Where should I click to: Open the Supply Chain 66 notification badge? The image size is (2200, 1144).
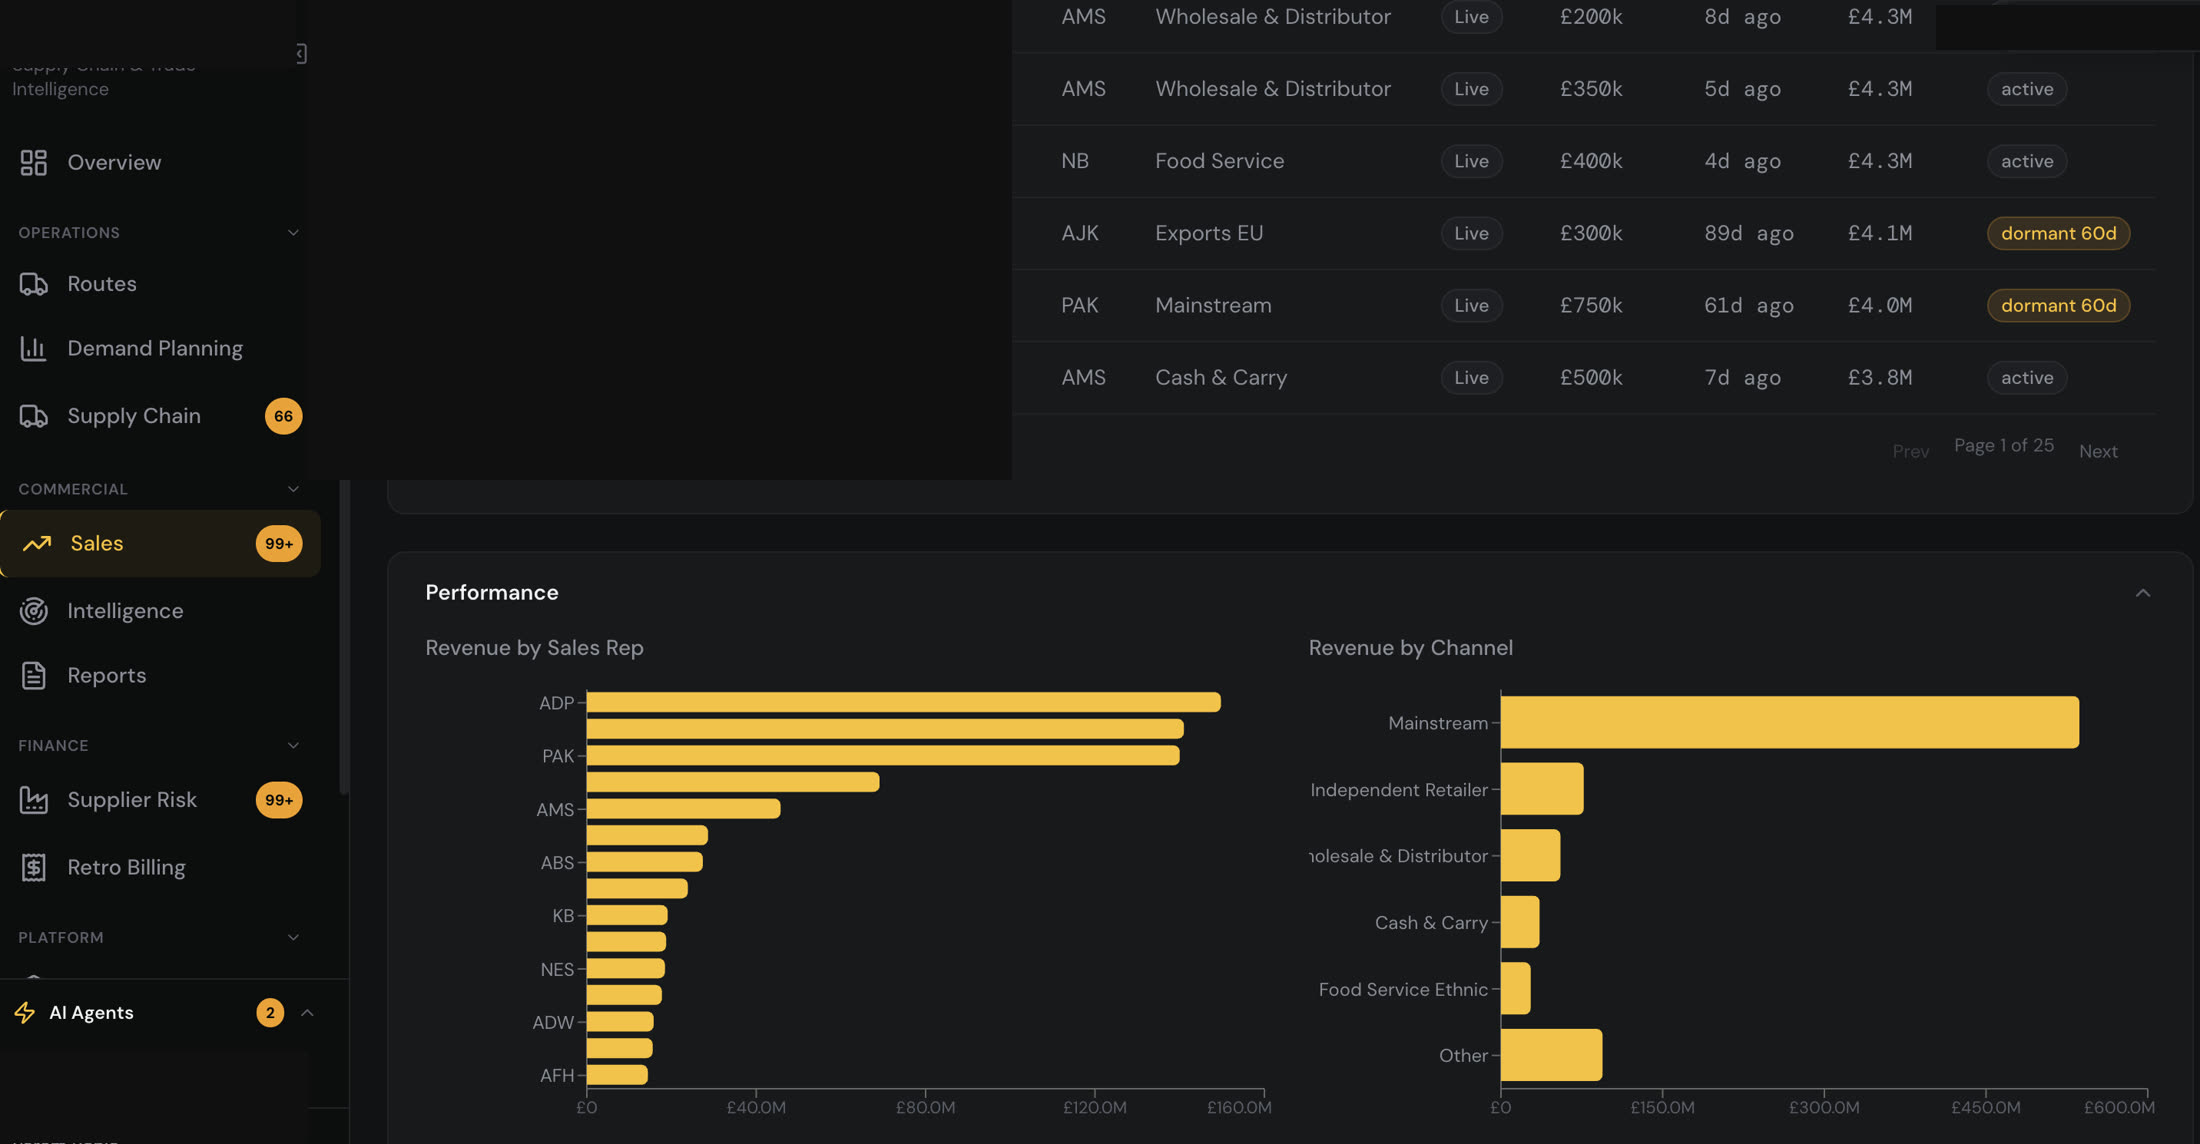283,416
